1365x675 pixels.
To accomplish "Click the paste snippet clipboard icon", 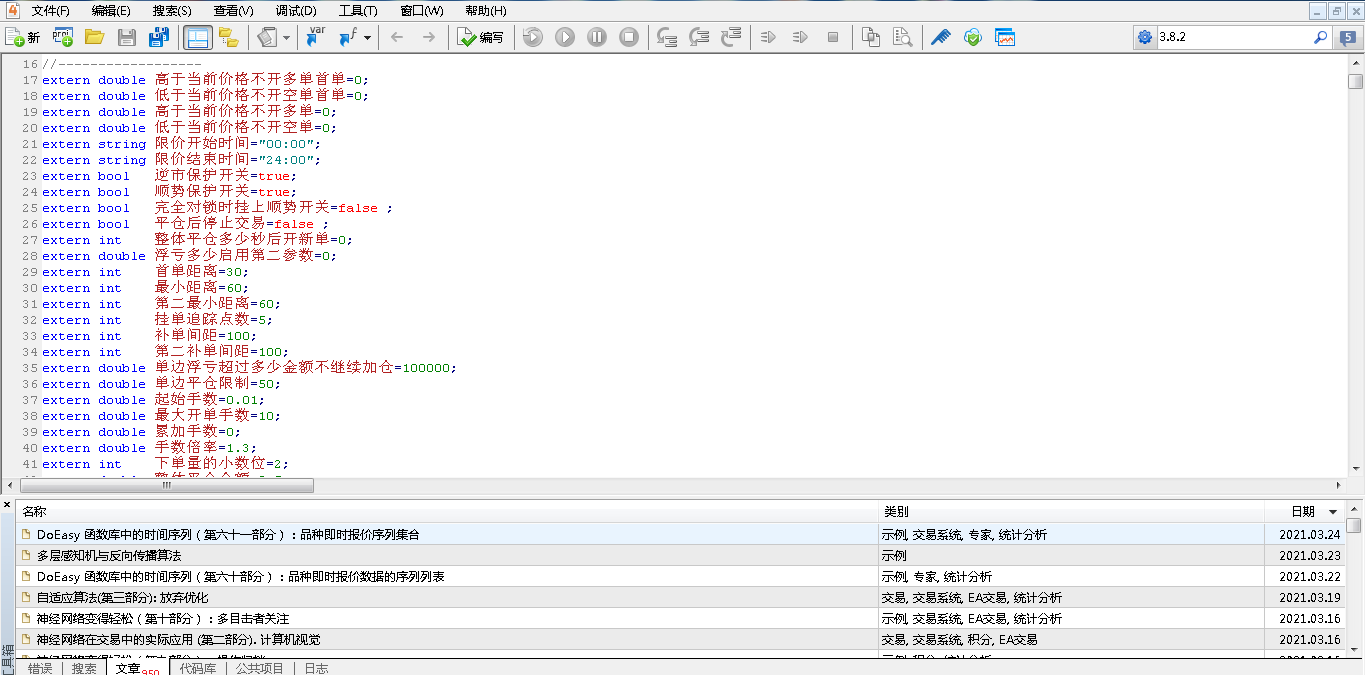I will point(267,37).
